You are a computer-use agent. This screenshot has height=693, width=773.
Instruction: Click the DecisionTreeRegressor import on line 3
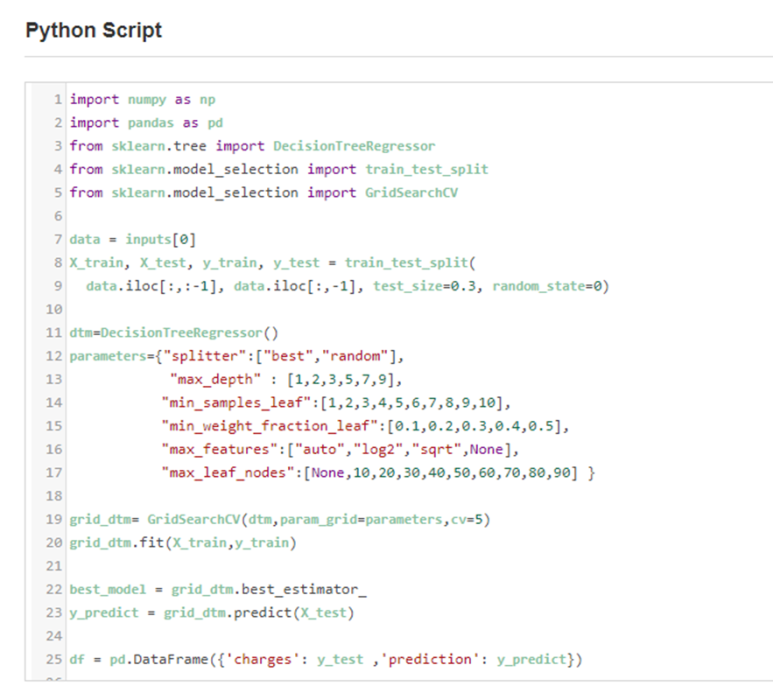pos(354,146)
